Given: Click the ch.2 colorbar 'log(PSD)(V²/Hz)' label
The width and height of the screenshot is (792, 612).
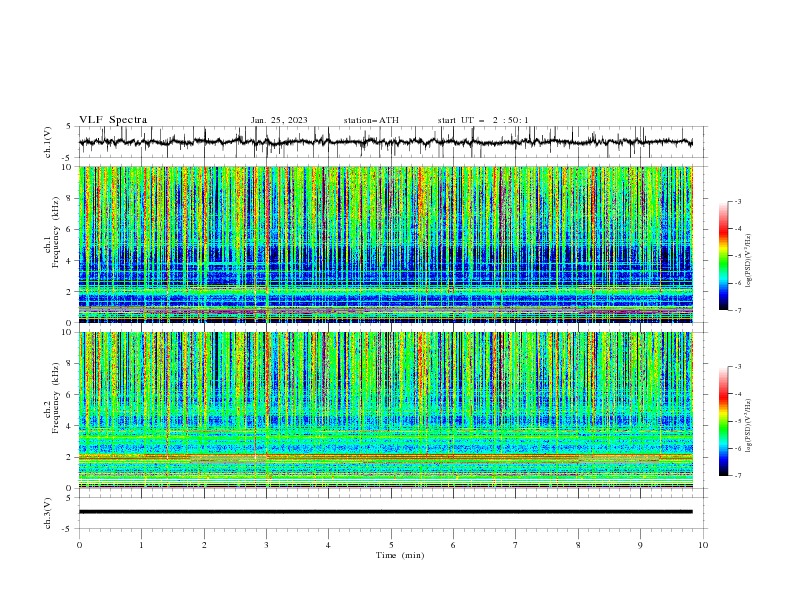Looking at the screenshot, I should pos(749,426).
